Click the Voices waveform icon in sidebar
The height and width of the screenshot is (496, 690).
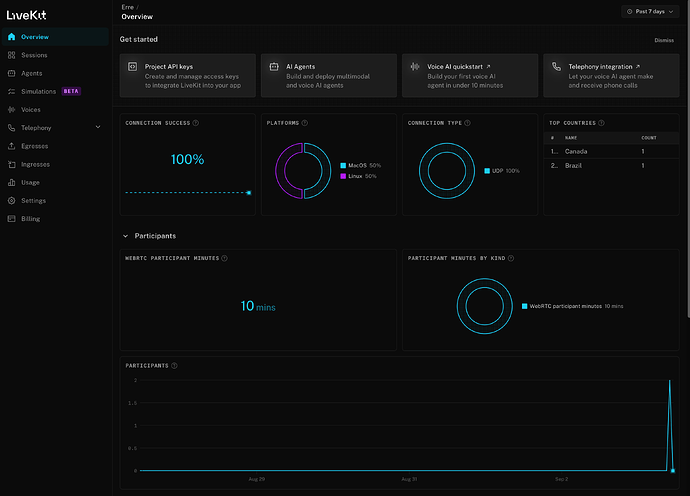coord(11,110)
